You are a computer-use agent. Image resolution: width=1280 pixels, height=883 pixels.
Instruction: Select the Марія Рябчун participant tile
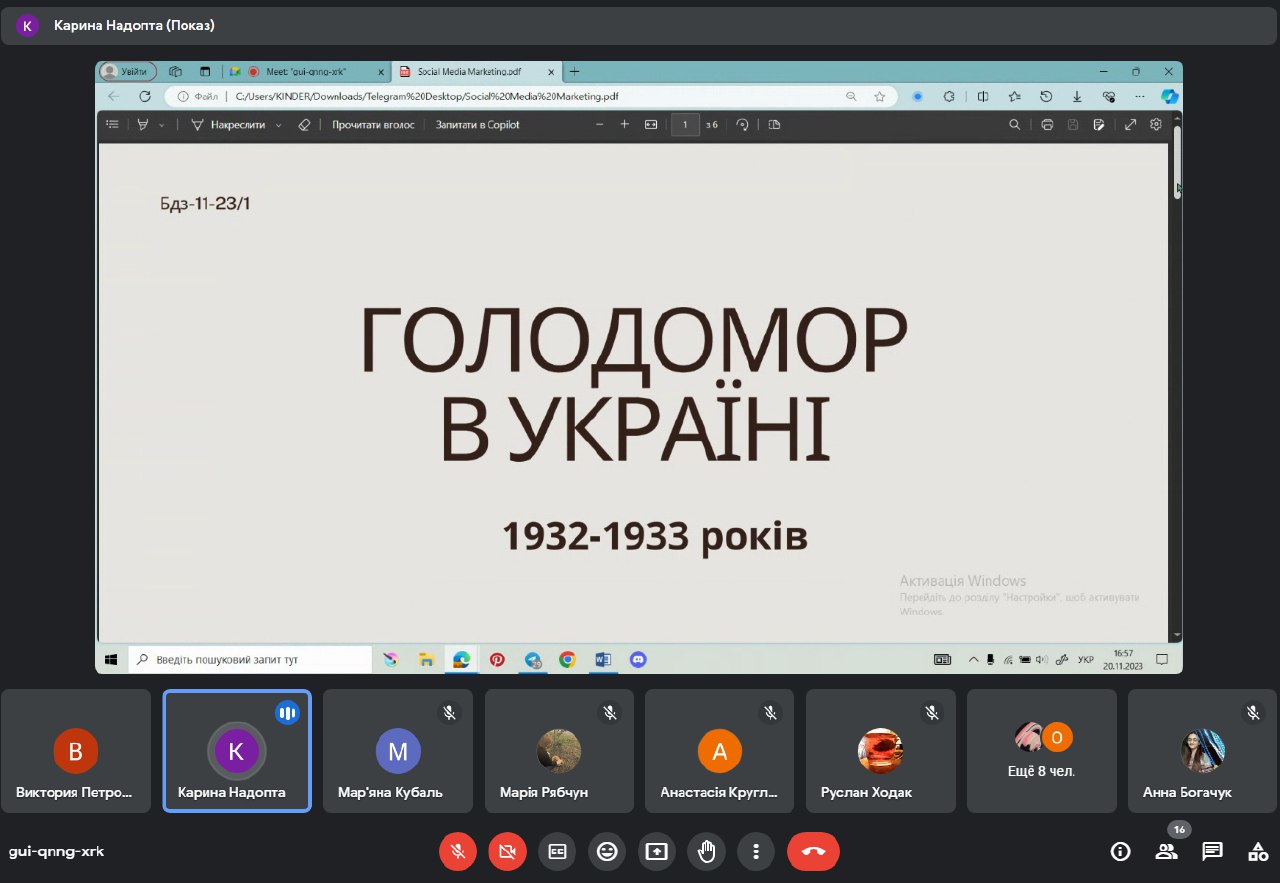pyautogui.click(x=559, y=751)
